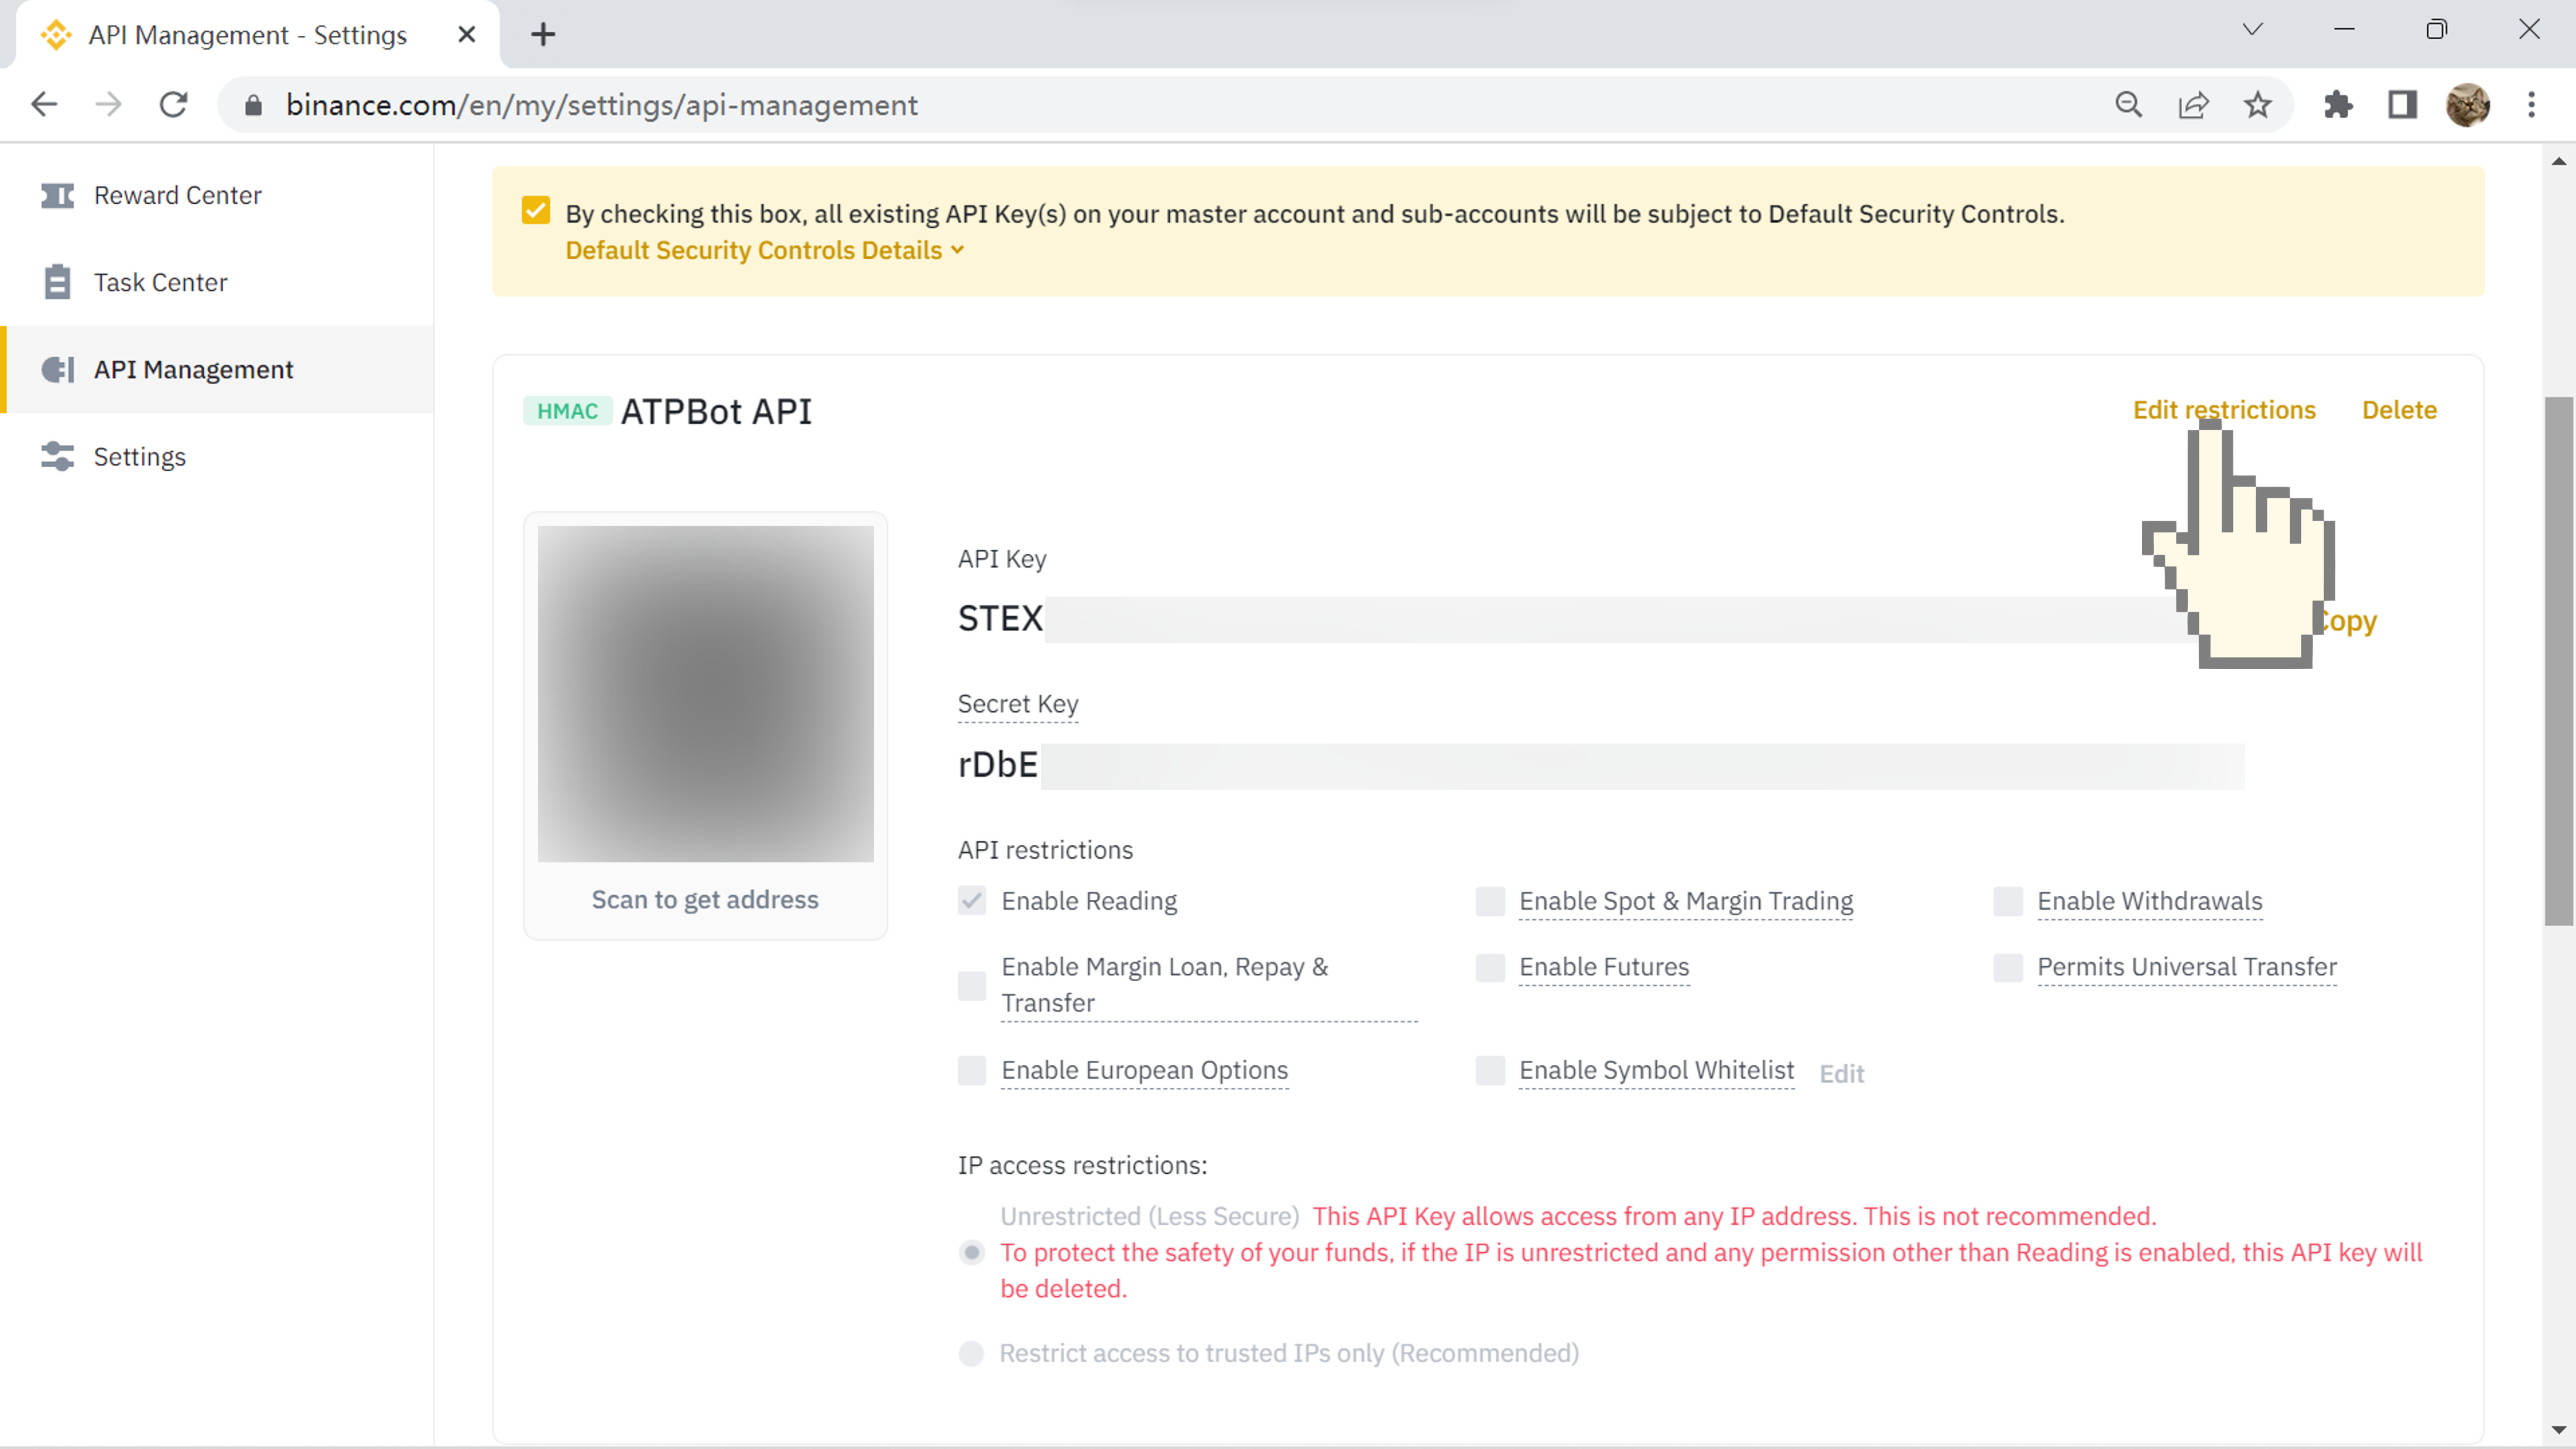Select Restrict access to trusted IPs only

[x=972, y=1353]
